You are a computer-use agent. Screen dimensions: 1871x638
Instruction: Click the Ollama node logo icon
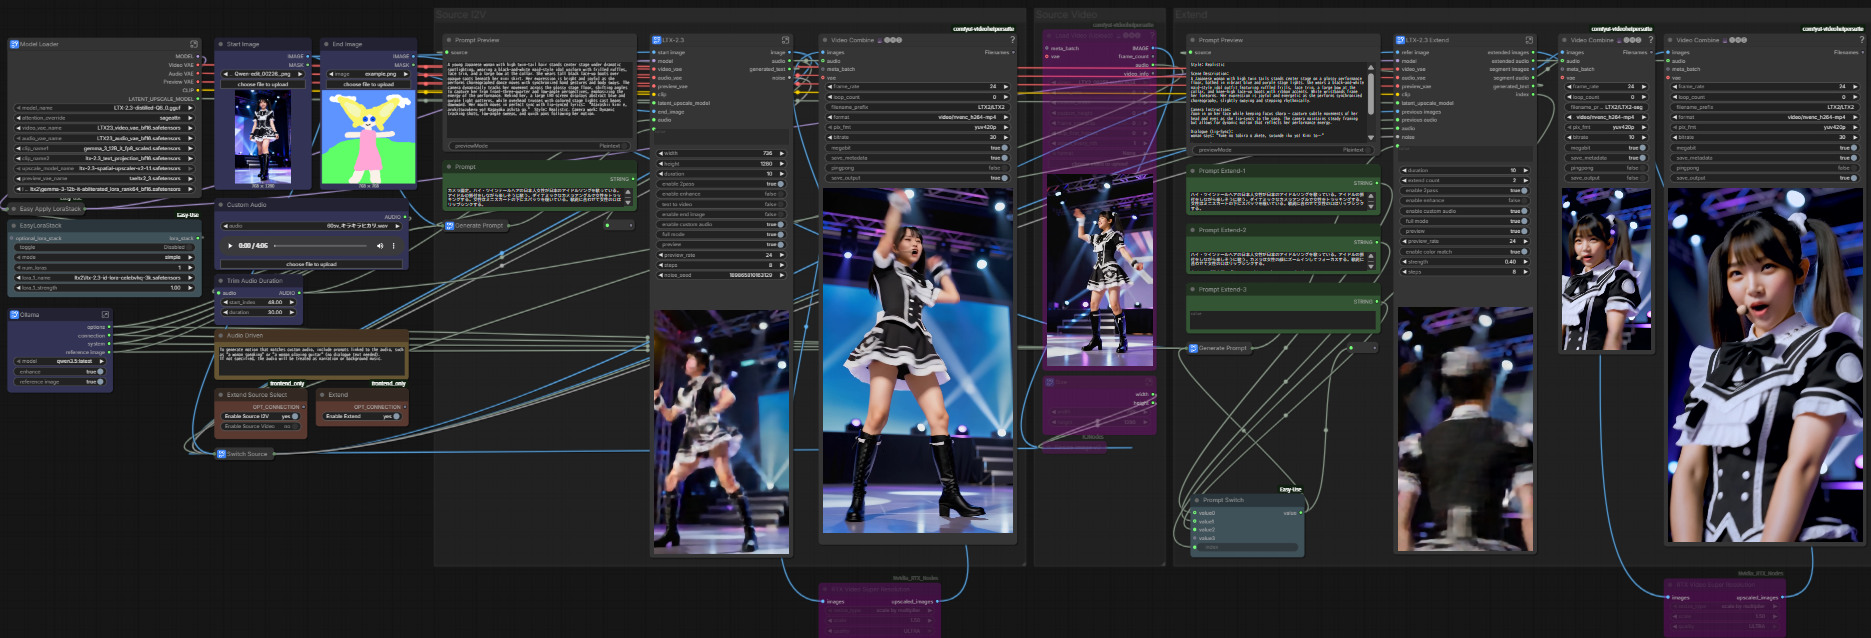pyautogui.click(x=14, y=314)
